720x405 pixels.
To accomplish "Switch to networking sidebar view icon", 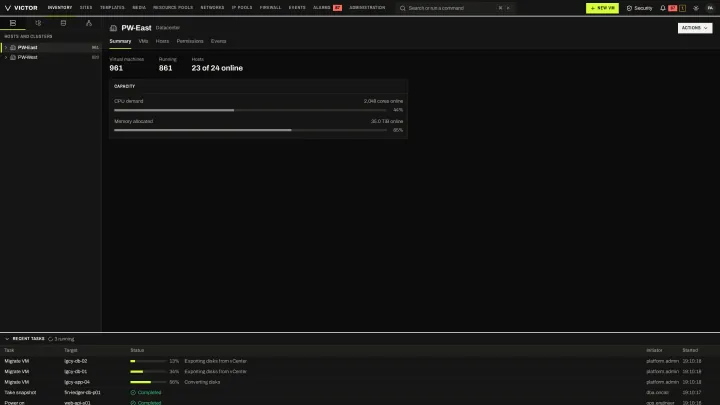I will point(89,23).
